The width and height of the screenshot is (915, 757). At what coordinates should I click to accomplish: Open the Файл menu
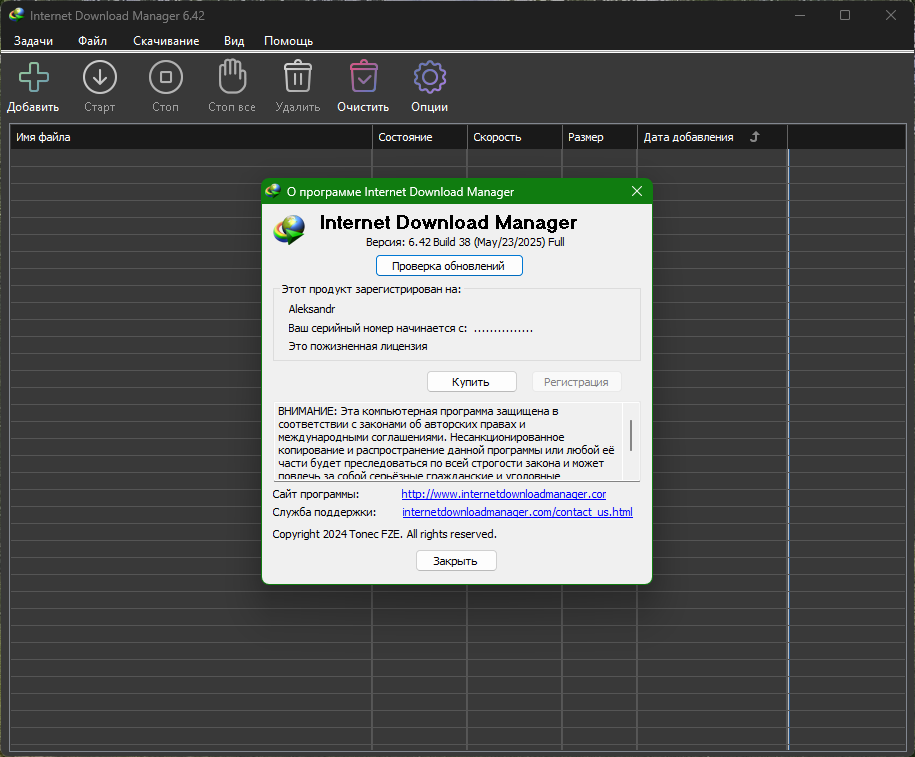[92, 41]
